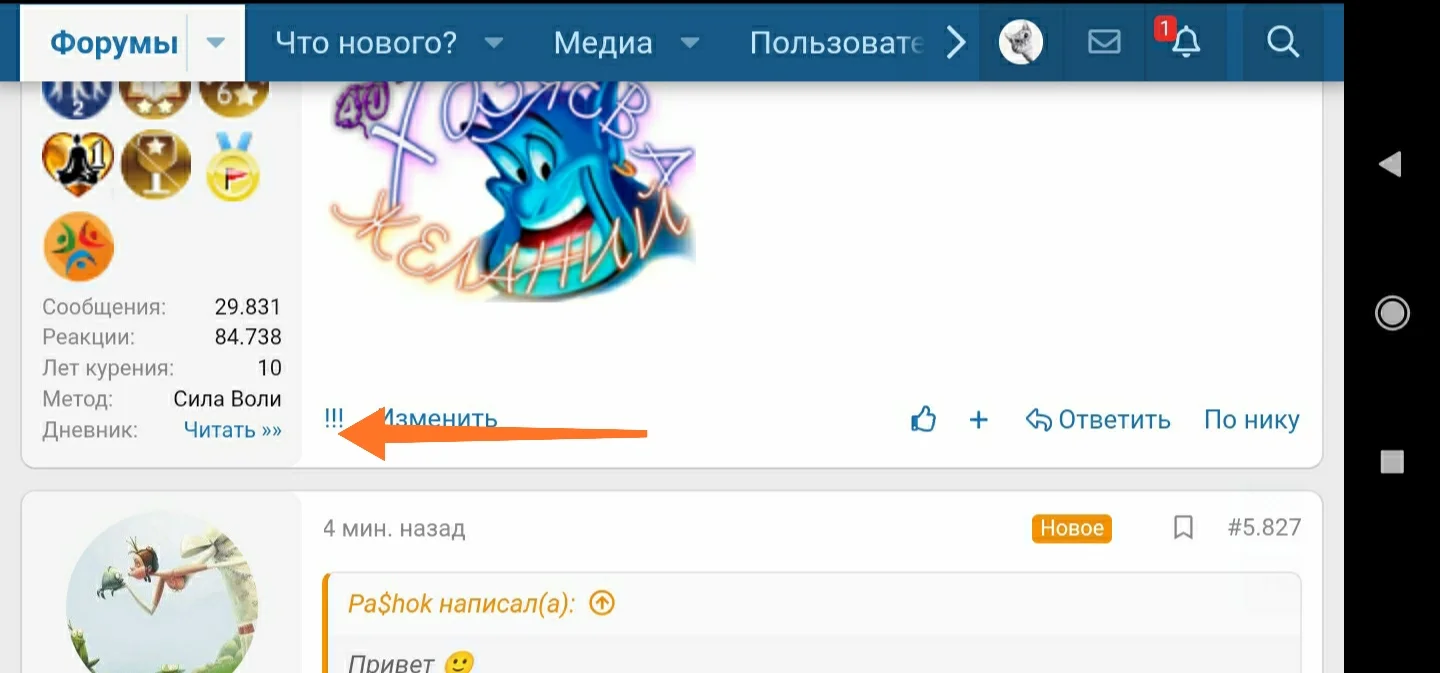Expand the Форумы dropdown arrow
The width and height of the screenshot is (1440, 673).
click(216, 43)
